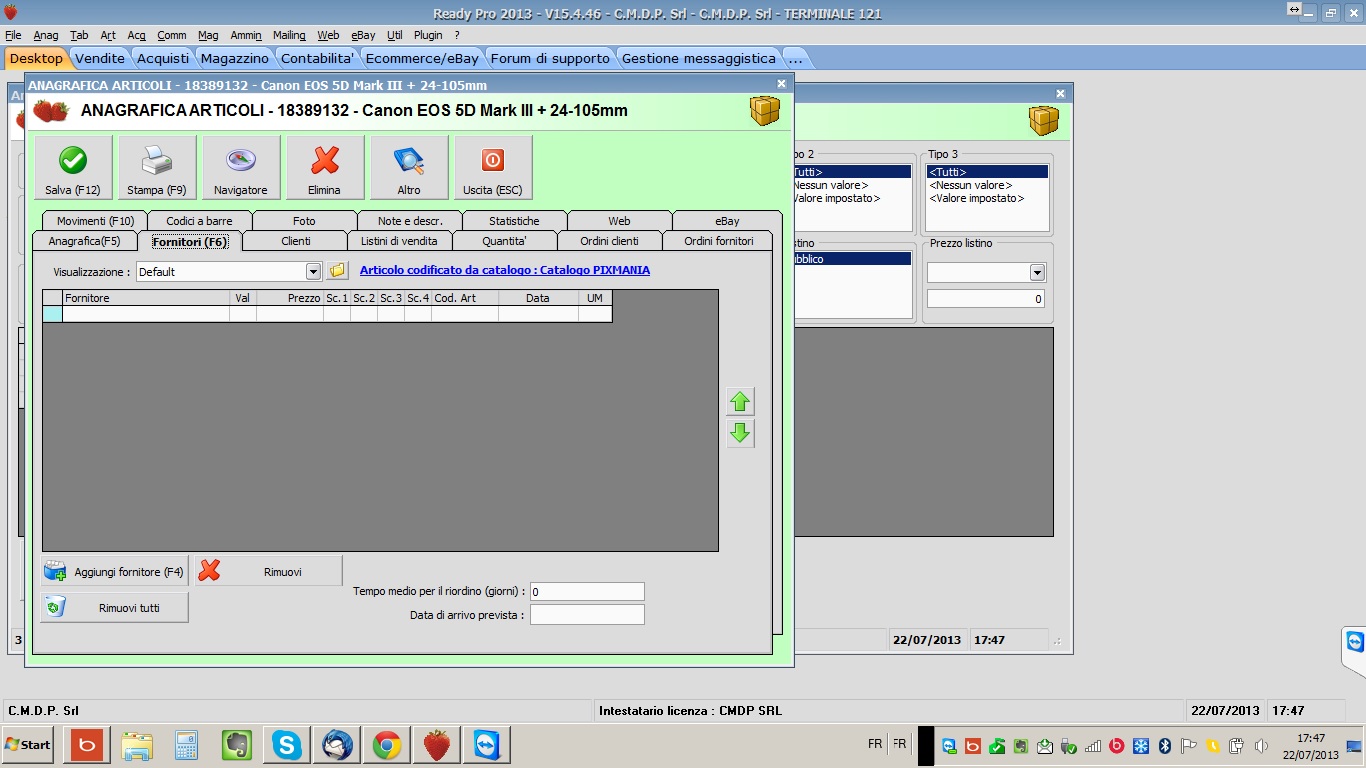
Task: Switch to the Quantita' tab
Action: (504, 241)
